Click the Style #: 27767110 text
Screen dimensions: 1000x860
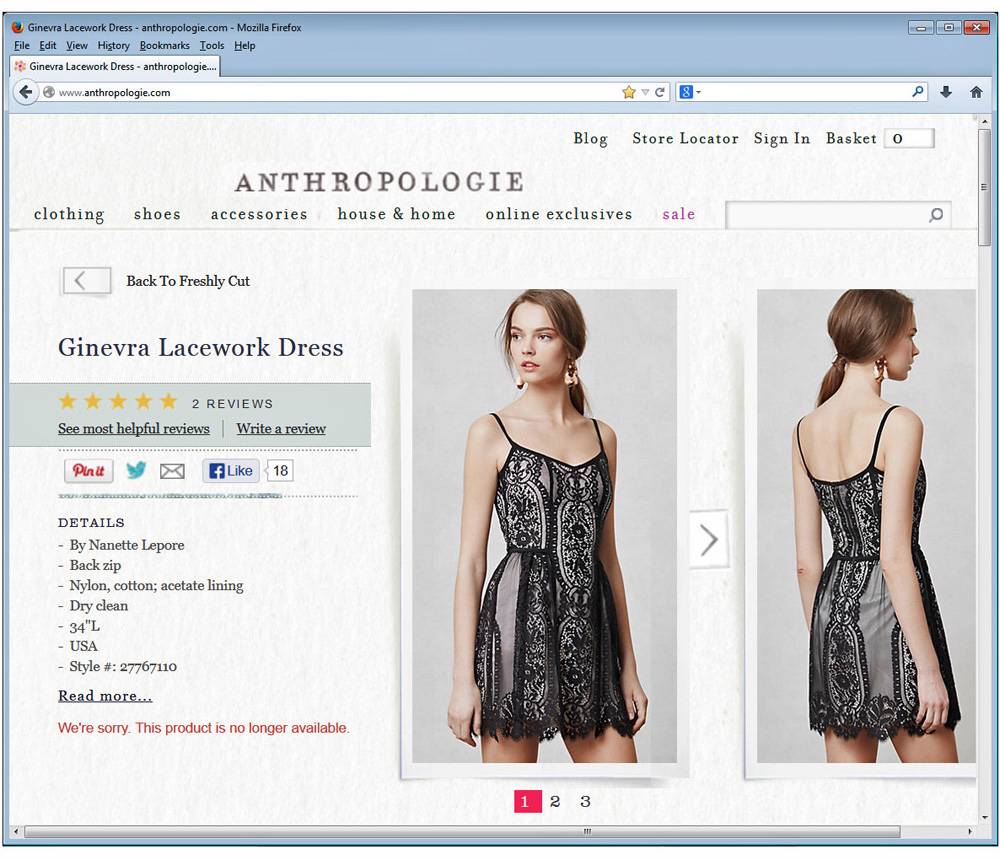click(123, 666)
